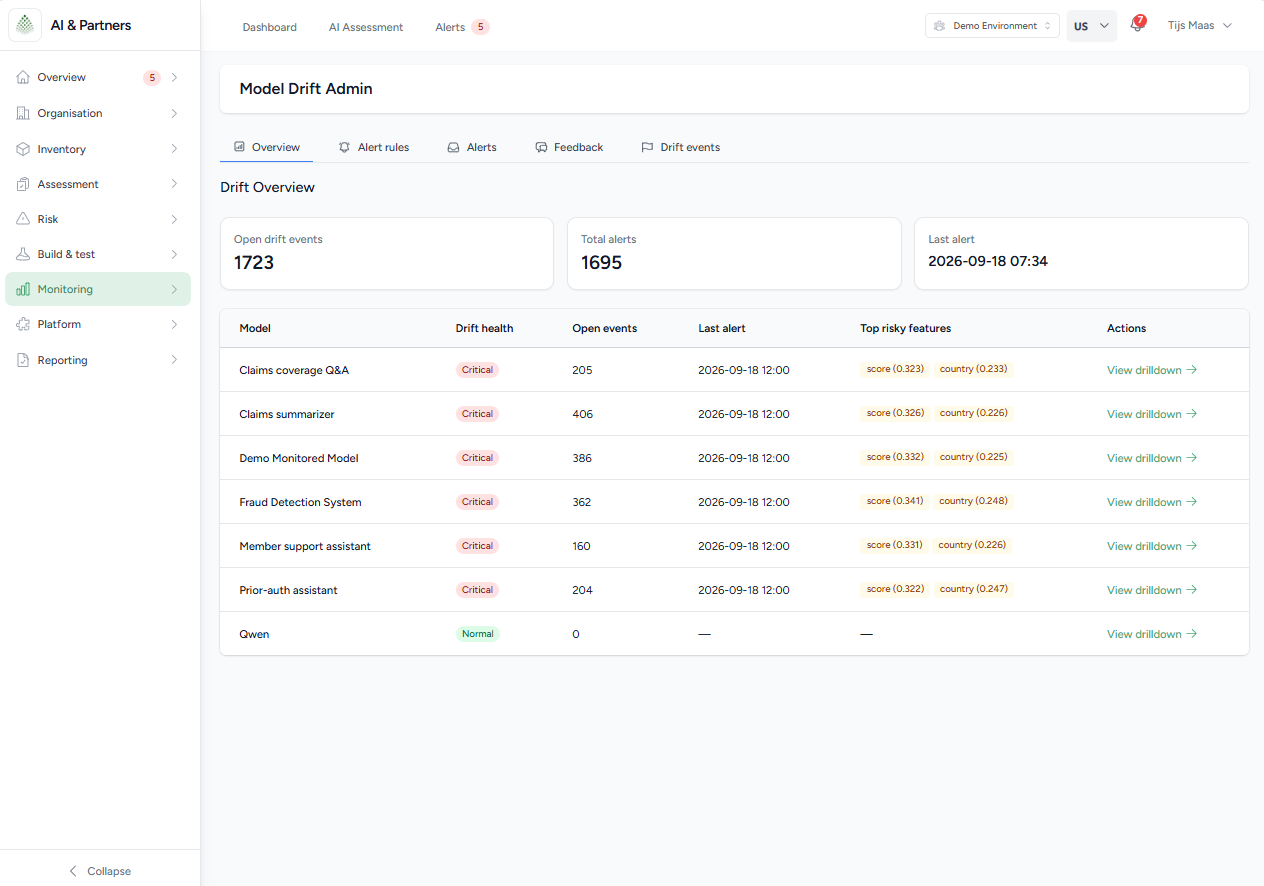Click the country (0.233) feature chip

pos(973,369)
